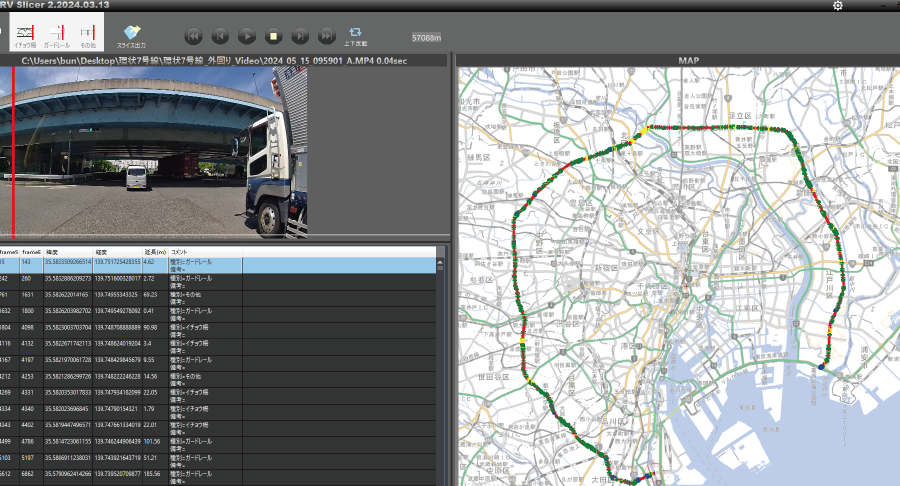Select the ガードレール tool icon
The height and width of the screenshot is (486, 900).
coord(56,36)
